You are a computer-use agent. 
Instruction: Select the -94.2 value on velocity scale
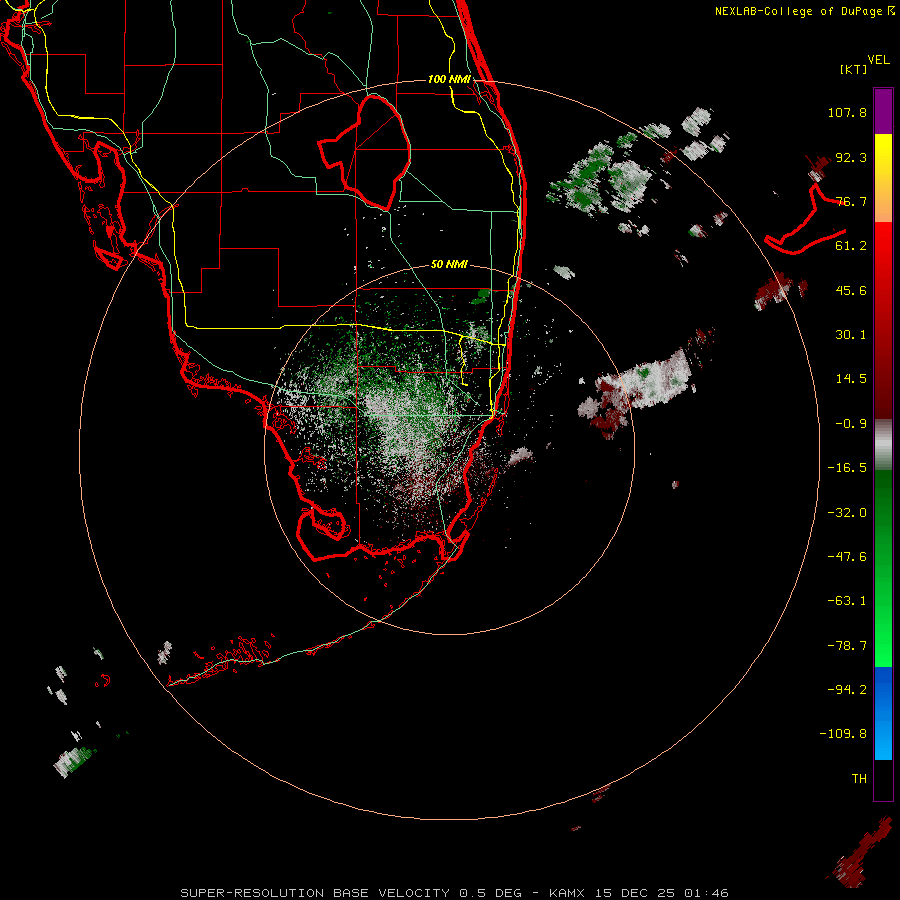[847, 690]
